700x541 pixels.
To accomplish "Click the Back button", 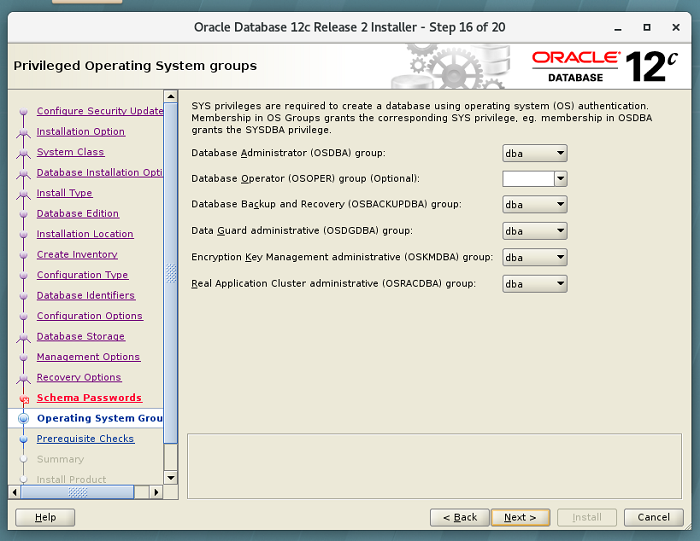I will [459, 517].
